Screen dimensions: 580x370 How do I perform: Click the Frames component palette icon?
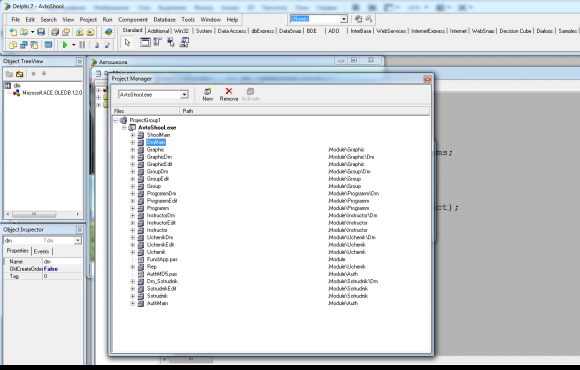145,43
